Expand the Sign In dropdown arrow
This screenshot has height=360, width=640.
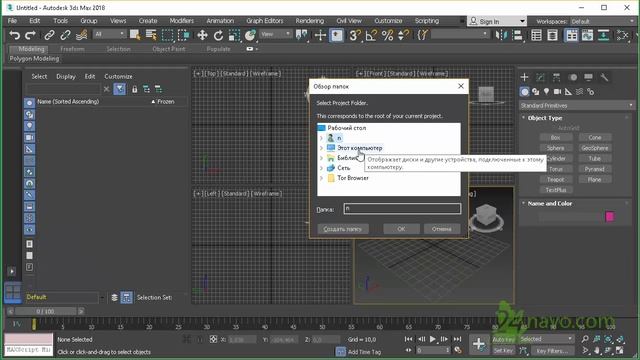522,21
